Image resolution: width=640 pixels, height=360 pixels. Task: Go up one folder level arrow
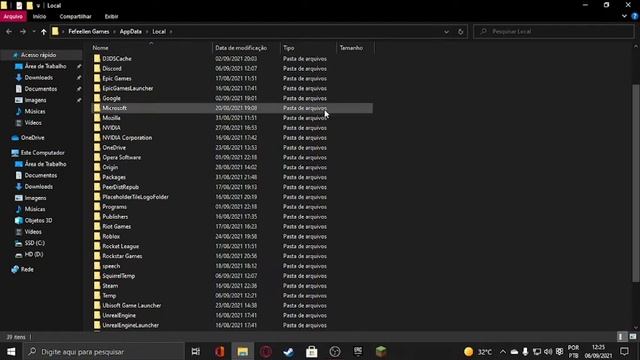tap(44, 31)
